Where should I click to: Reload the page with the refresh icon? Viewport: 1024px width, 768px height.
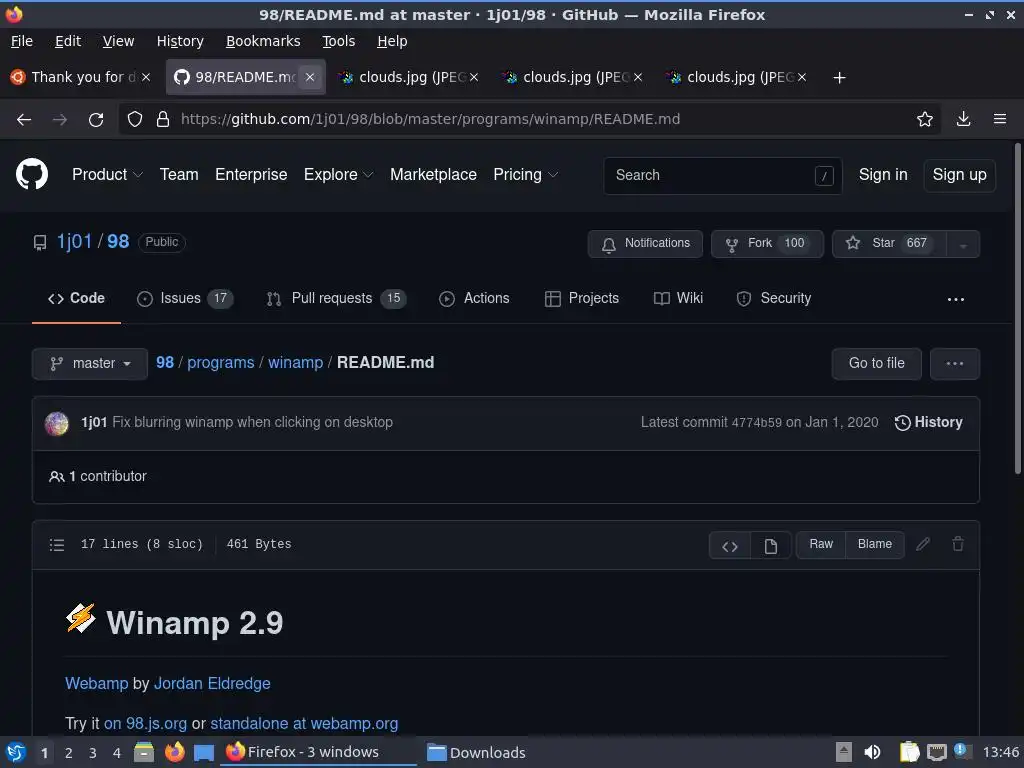coord(96,120)
